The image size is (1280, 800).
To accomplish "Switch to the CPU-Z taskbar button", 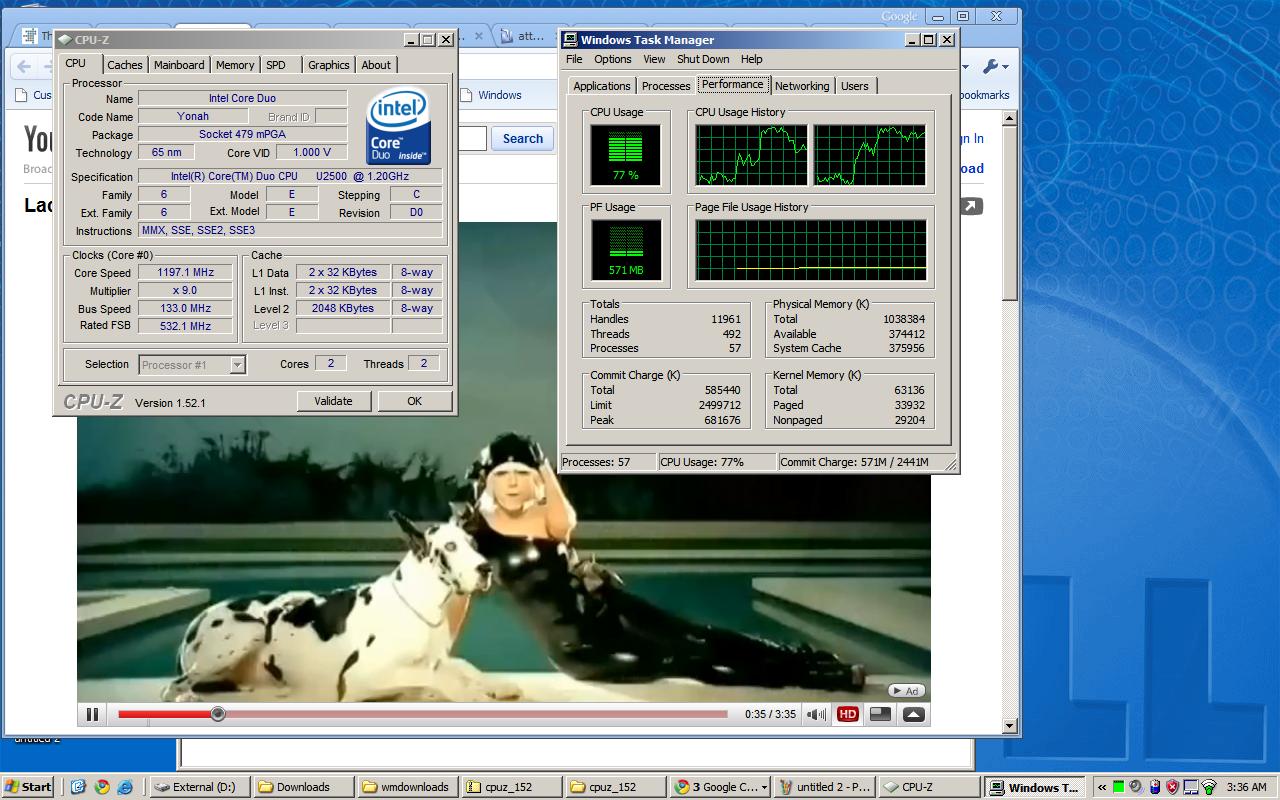I will [x=929, y=787].
